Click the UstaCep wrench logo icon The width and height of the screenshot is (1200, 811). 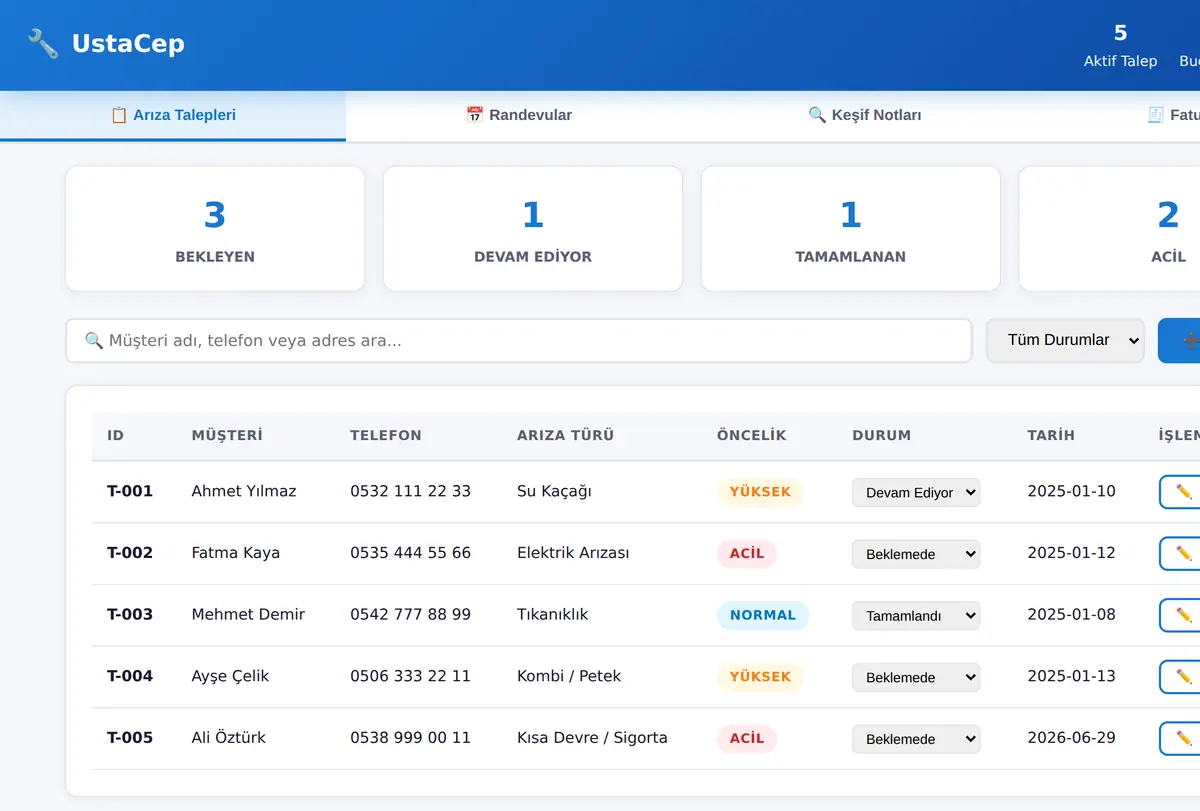pos(43,44)
